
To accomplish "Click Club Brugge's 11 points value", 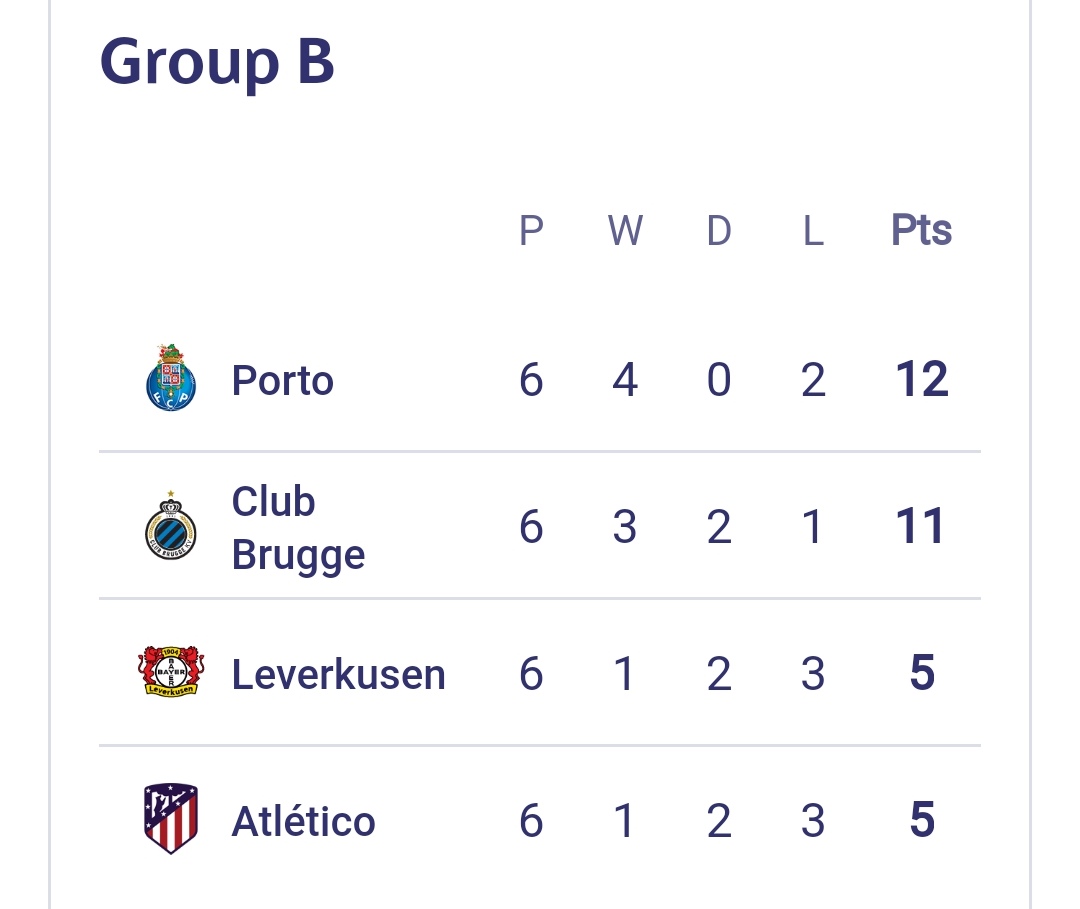I will [x=921, y=527].
